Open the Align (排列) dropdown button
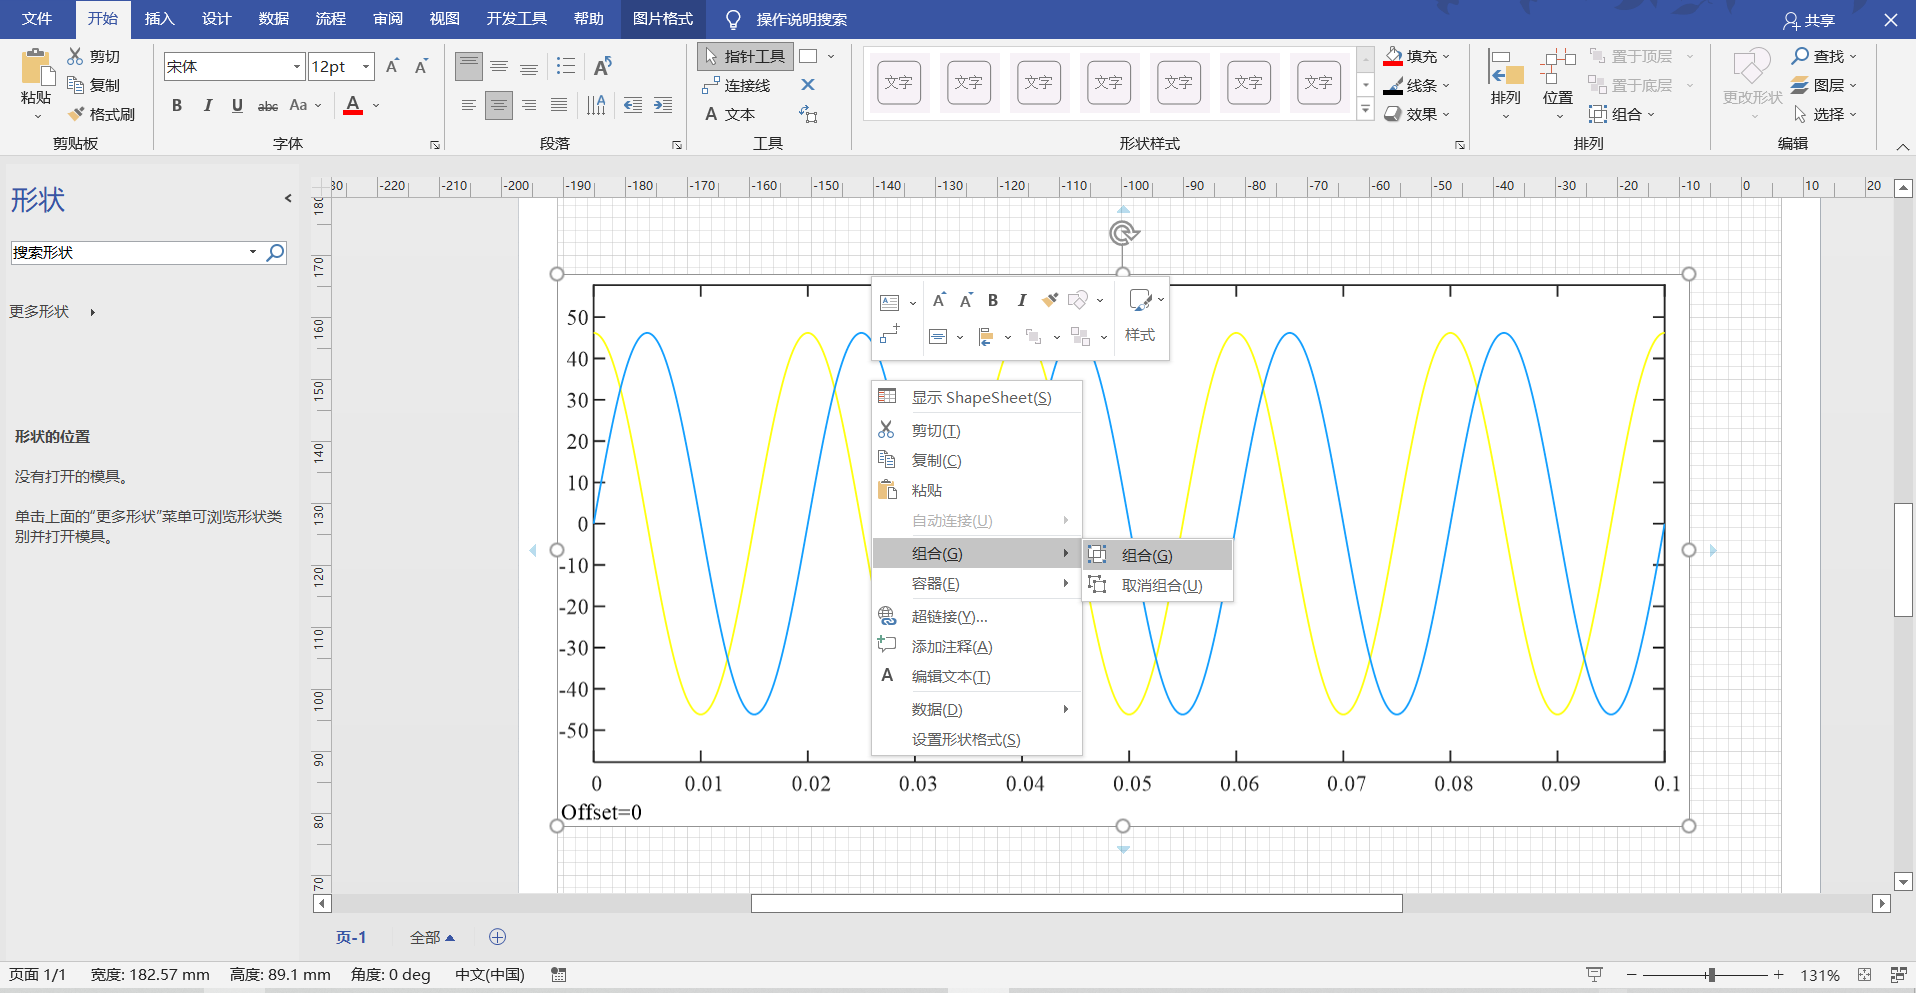The width and height of the screenshot is (1916, 993). click(x=1506, y=84)
